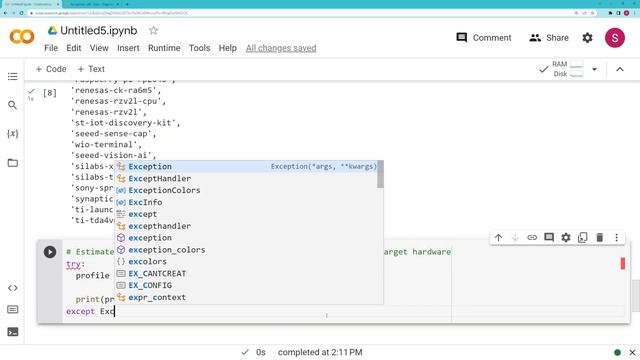Copy link to this cell
The height and width of the screenshot is (360, 640).
(x=532, y=238)
